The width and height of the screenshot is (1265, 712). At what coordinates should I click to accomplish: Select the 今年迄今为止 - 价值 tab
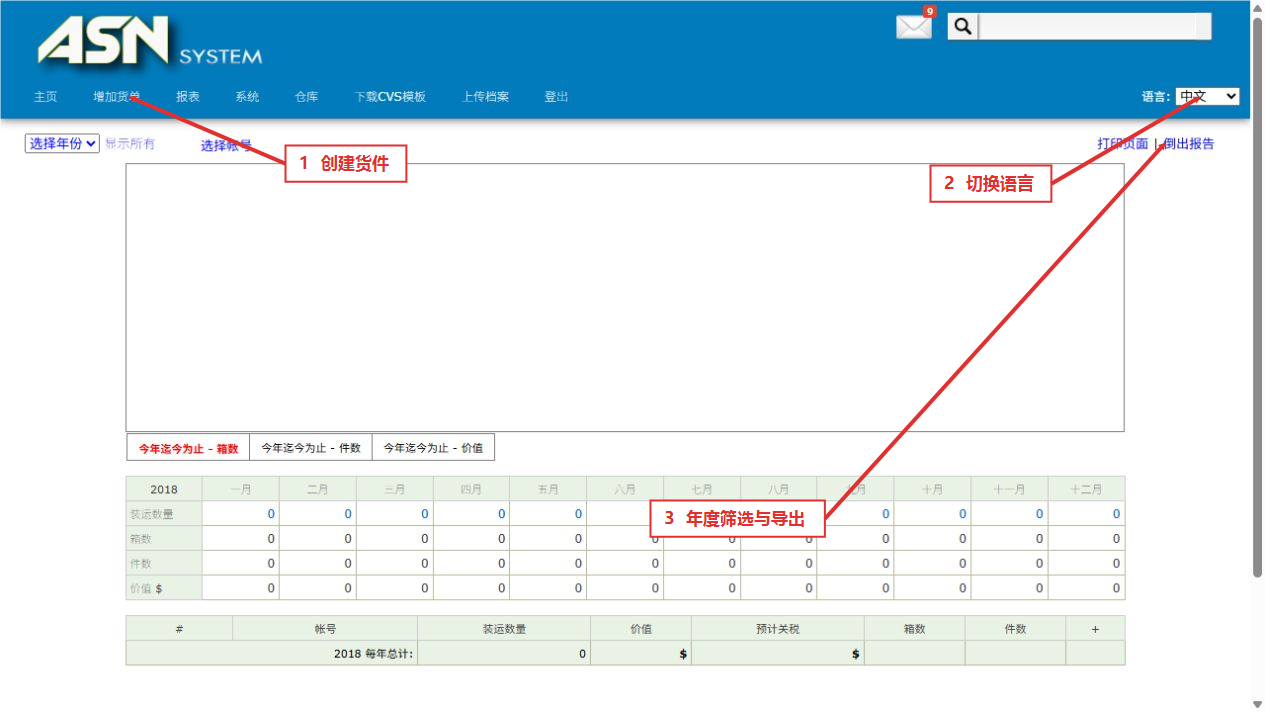click(x=433, y=448)
